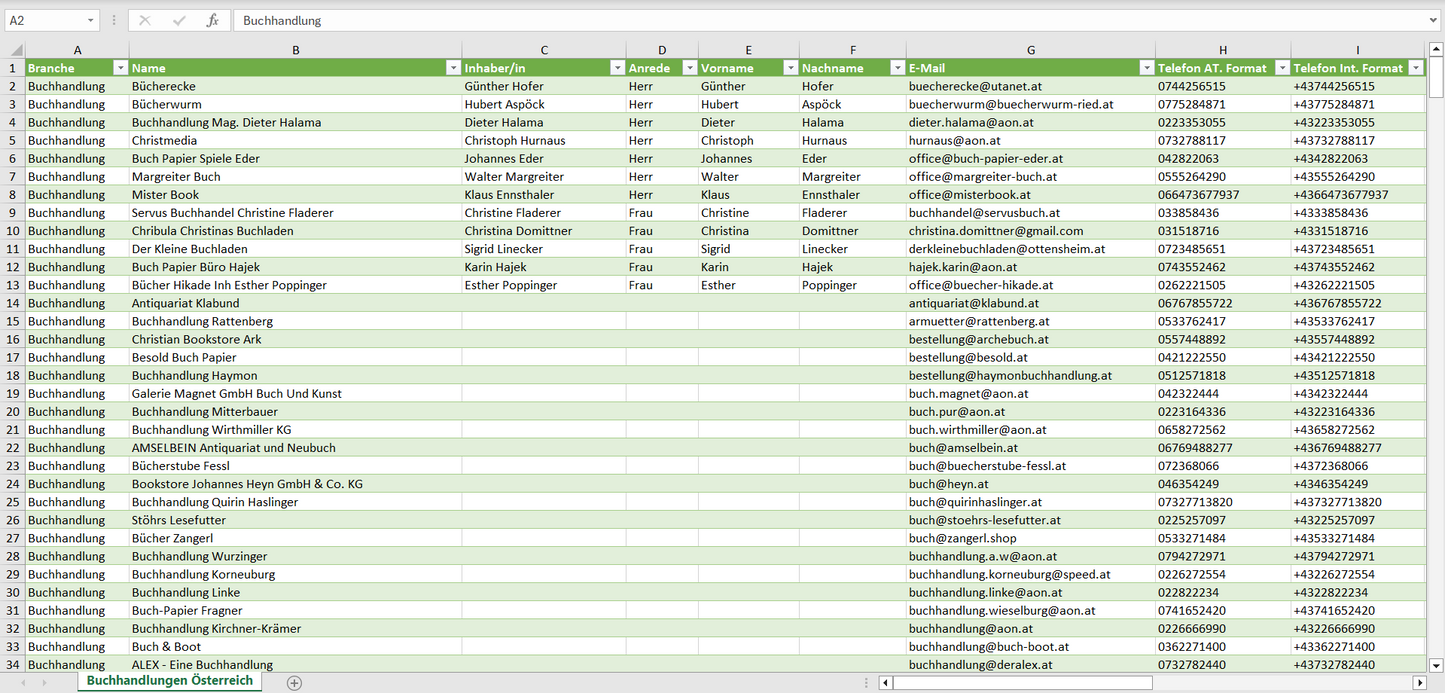Add a new sheet with plus icon
This screenshot has width=1445, height=693.
coord(294,682)
